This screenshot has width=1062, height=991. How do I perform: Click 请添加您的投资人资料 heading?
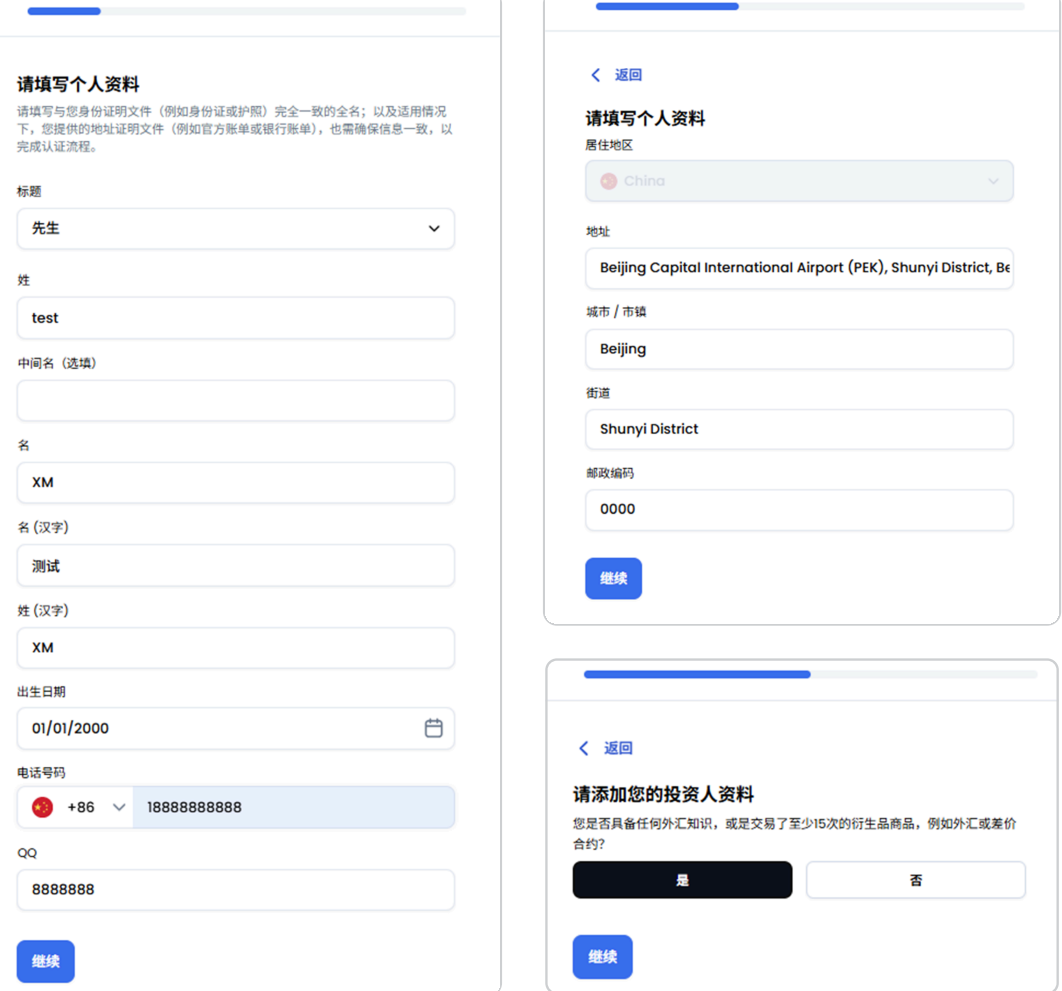(663, 794)
